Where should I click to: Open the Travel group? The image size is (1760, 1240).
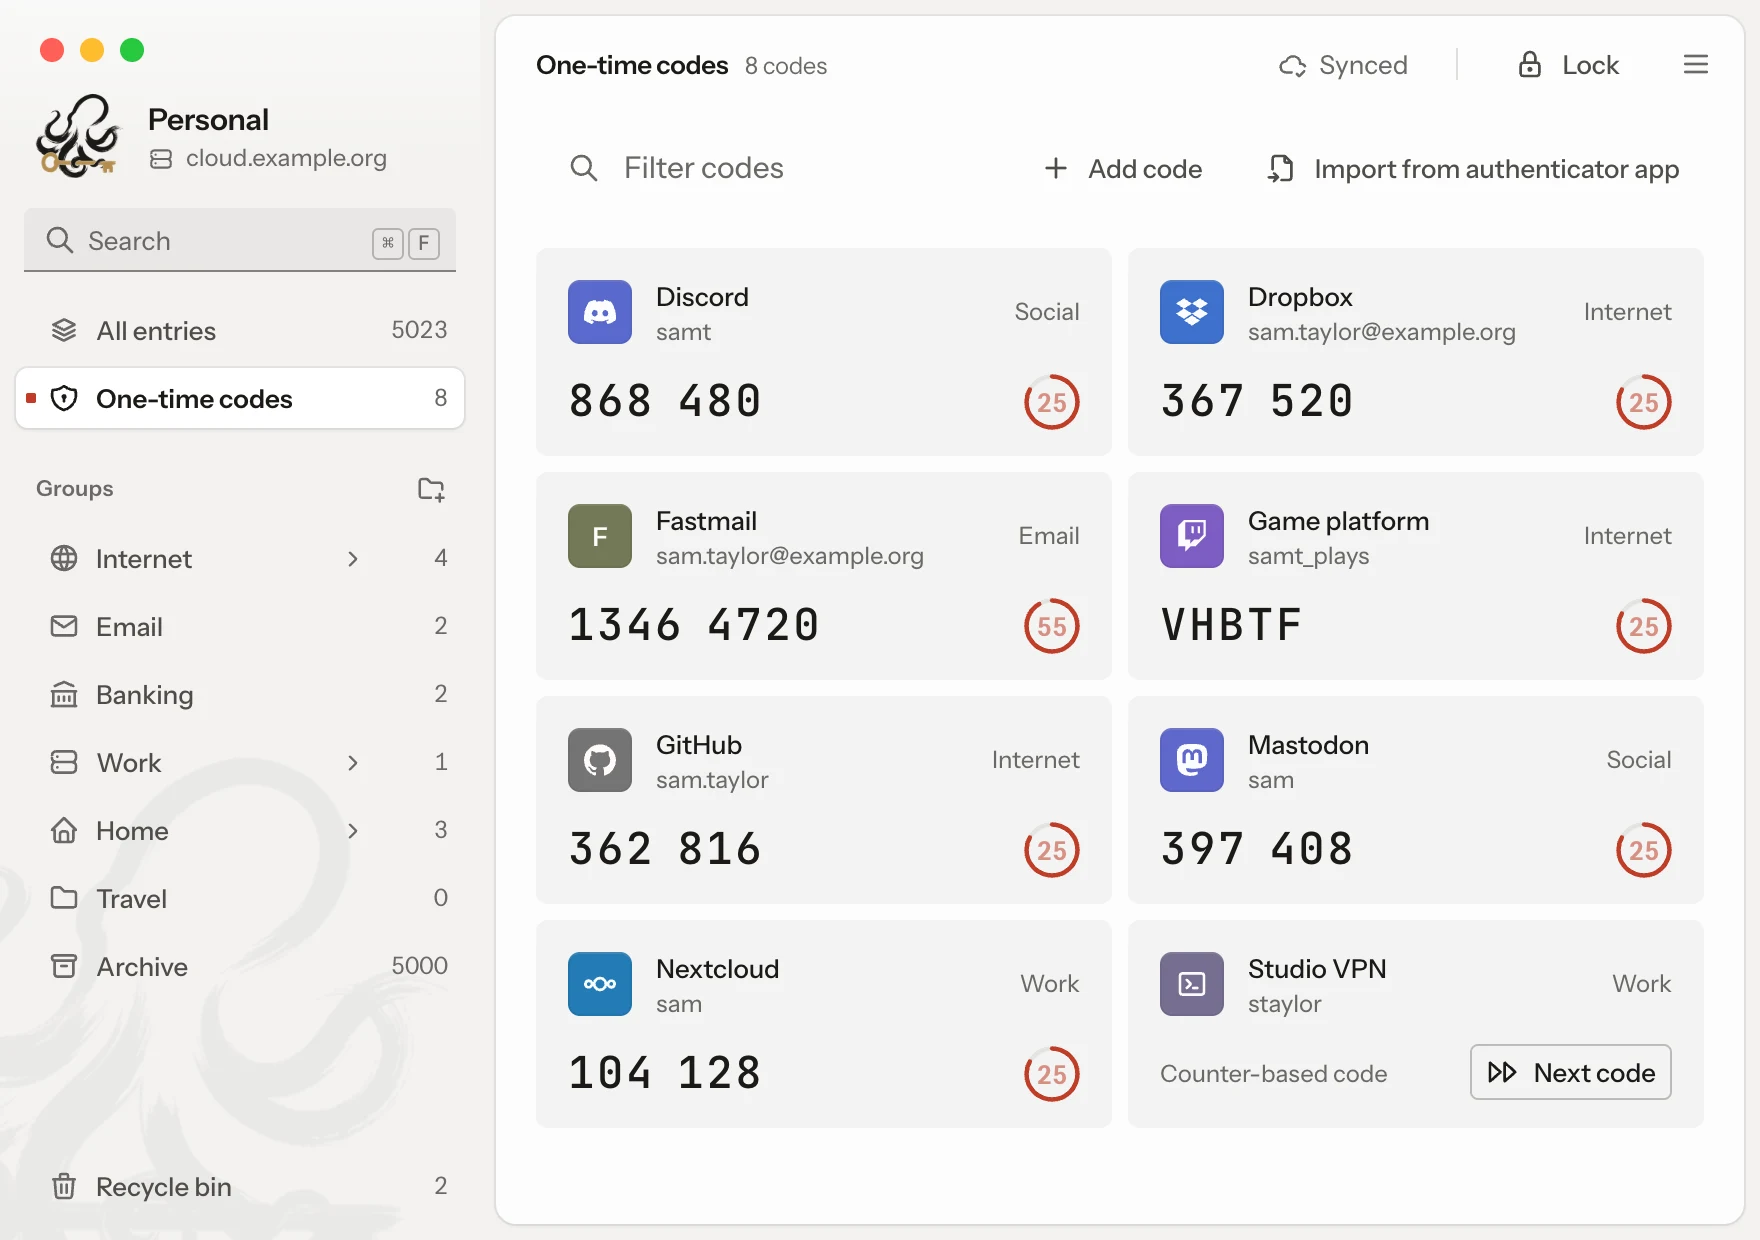click(240, 899)
